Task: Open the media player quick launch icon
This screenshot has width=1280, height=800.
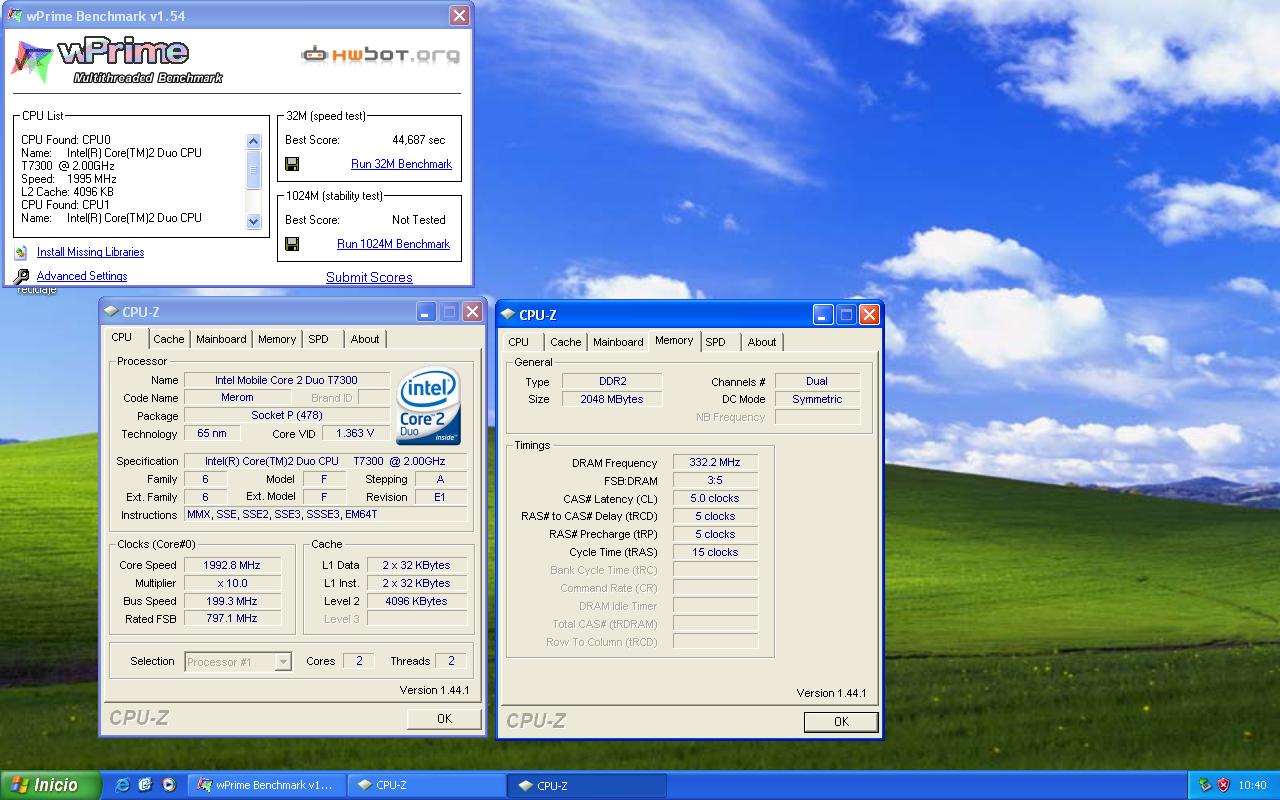Action: (x=169, y=785)
